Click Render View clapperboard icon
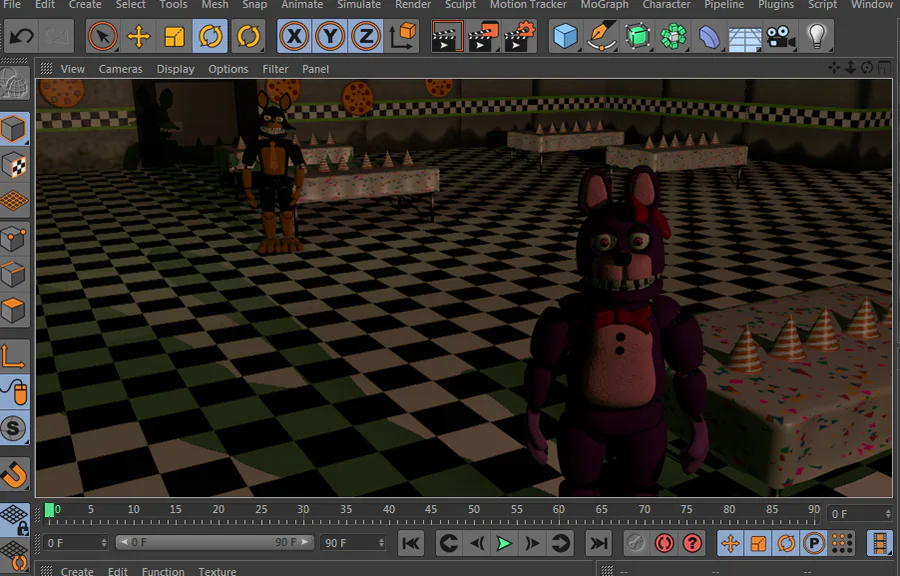 (447, 36)
